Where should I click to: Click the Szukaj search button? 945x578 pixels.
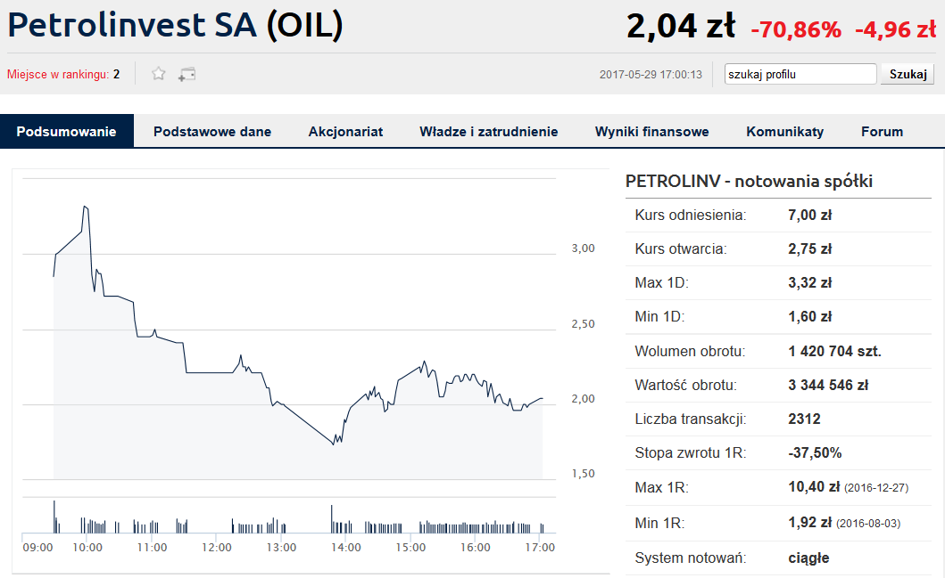[908, 74]
